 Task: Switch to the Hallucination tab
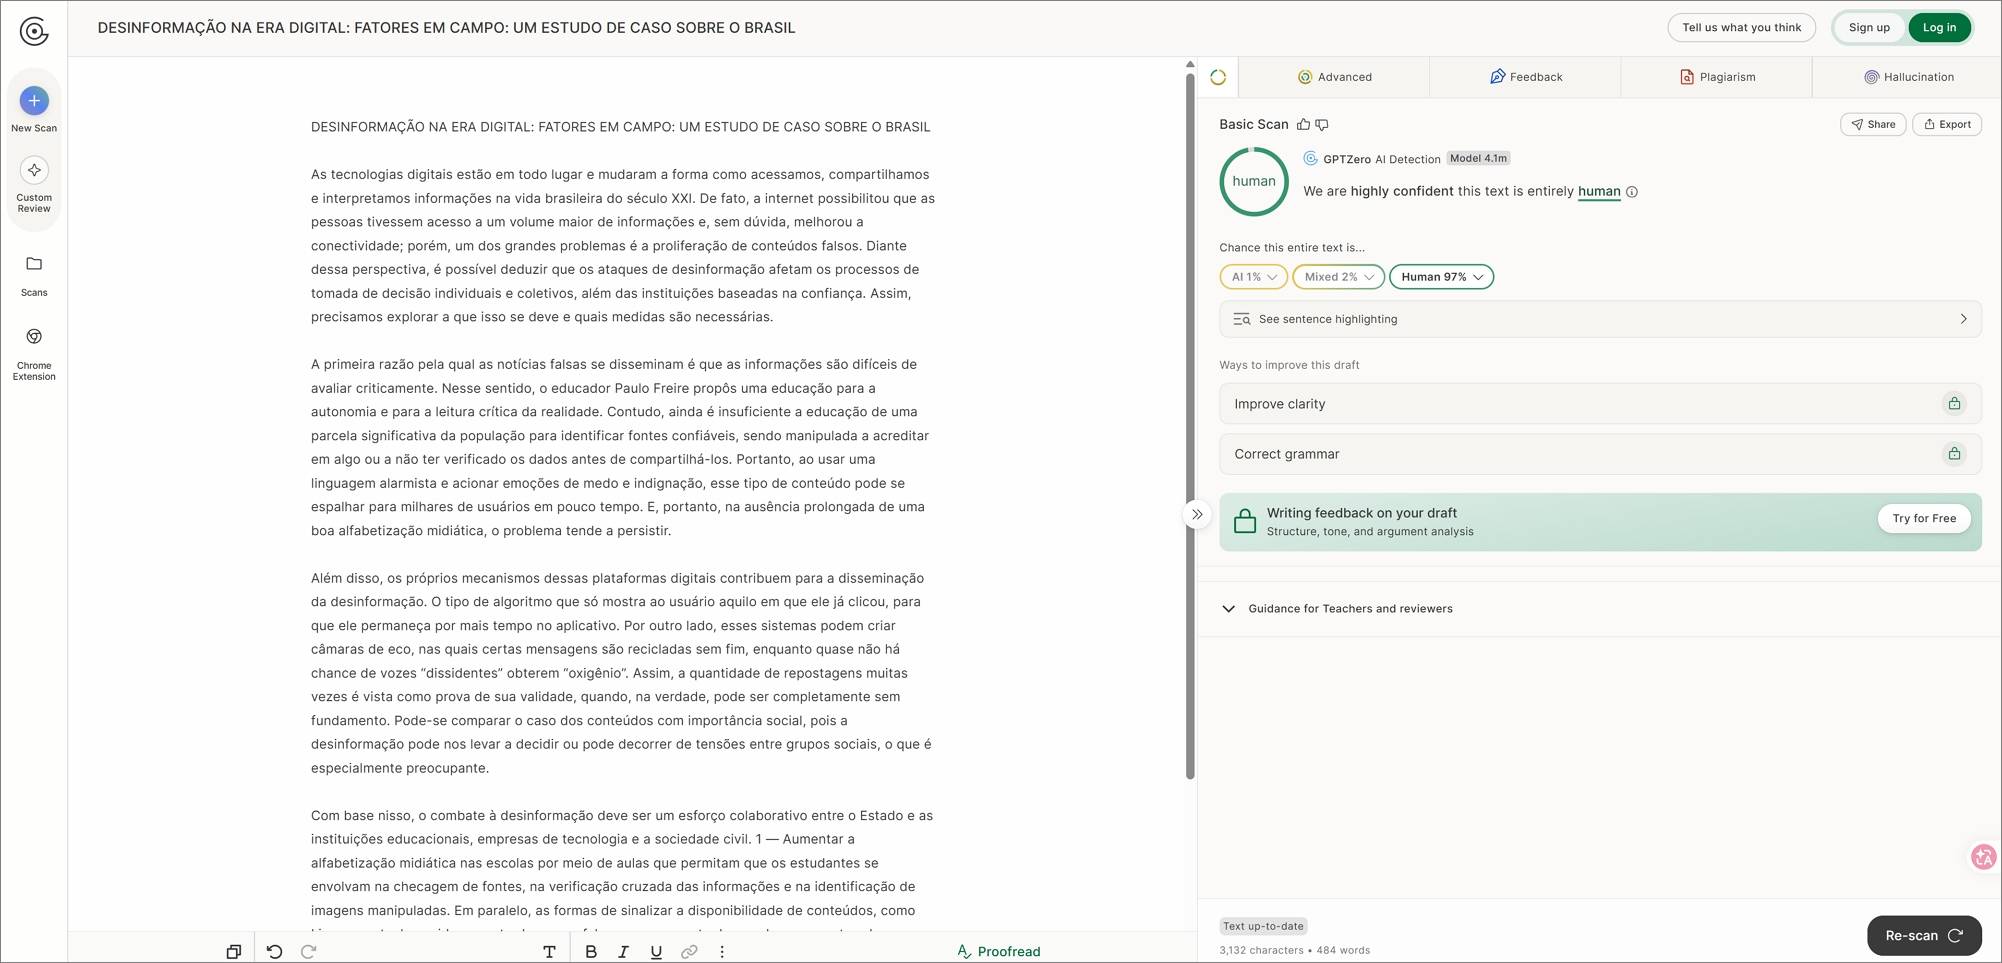tap(1908, 77)
